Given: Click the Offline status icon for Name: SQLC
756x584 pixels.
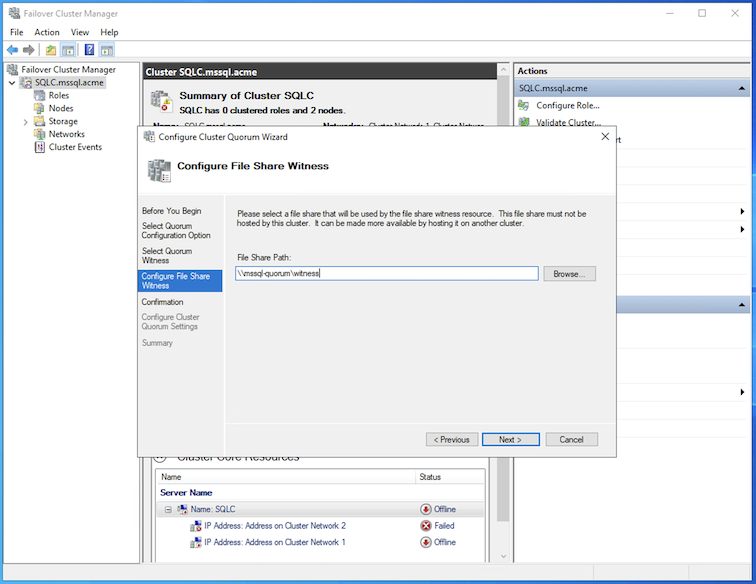Looking at the screenshot, I should click(426, 509).
